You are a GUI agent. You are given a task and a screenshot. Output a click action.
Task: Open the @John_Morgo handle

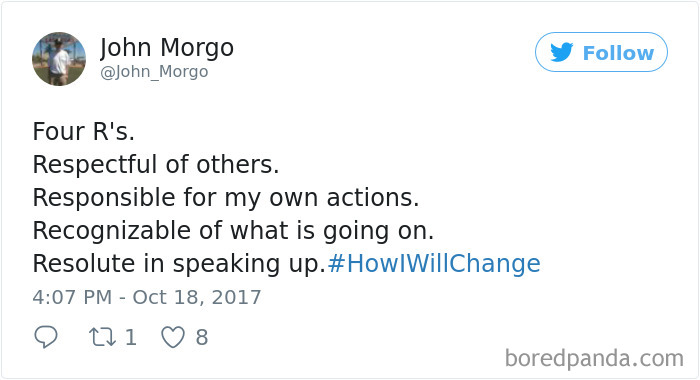click(x=154, y=71)
